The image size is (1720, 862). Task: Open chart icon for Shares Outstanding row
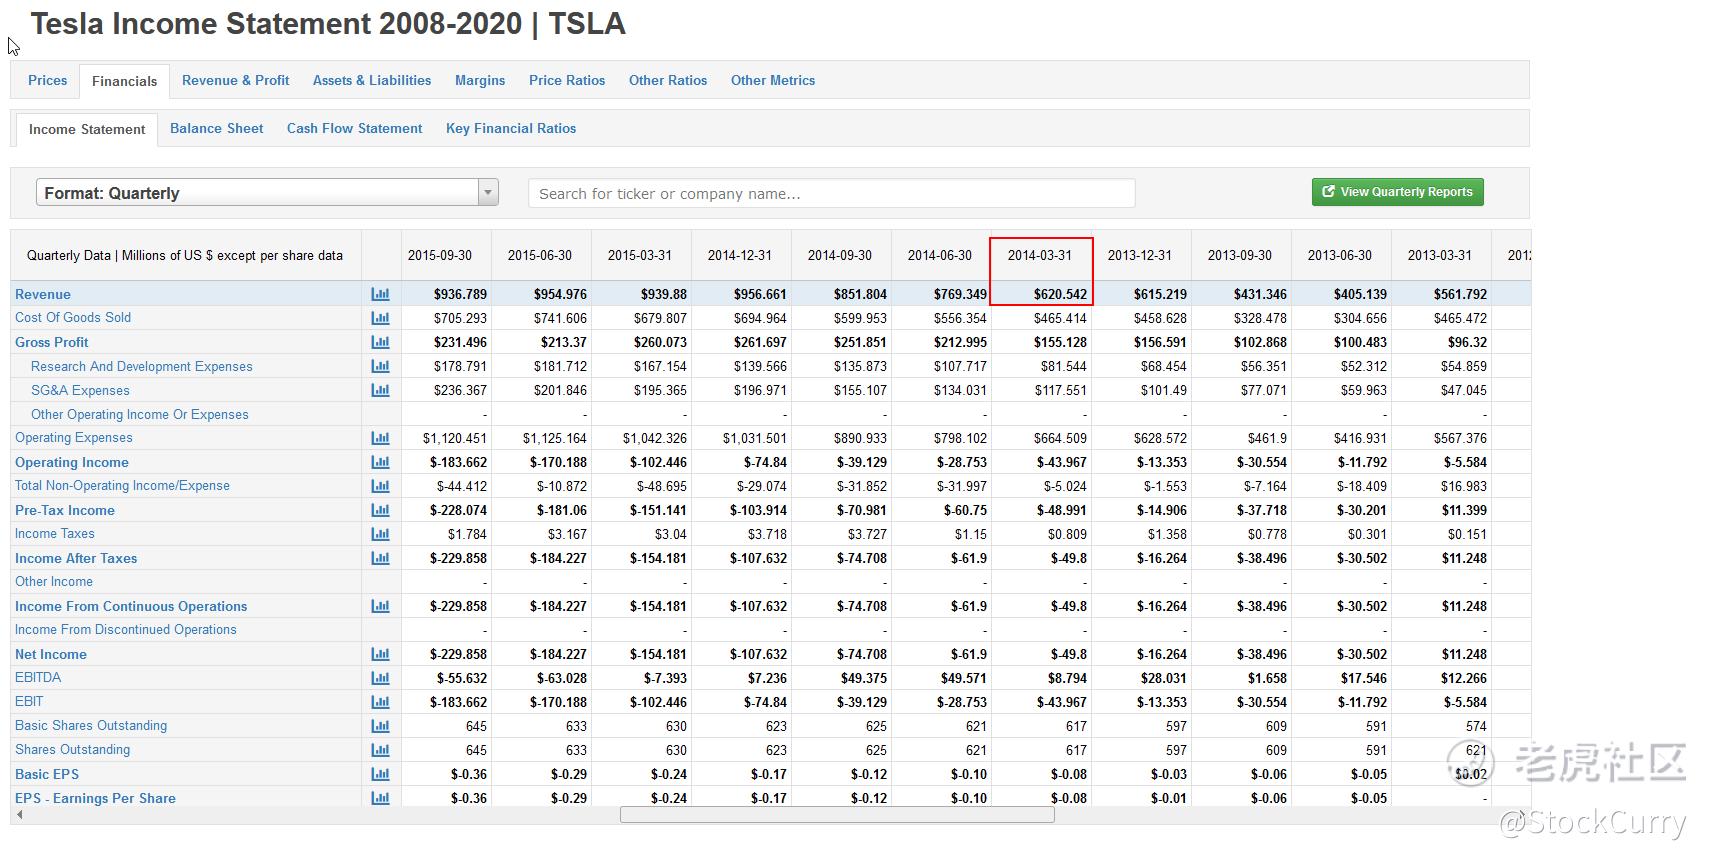[380, 750]
